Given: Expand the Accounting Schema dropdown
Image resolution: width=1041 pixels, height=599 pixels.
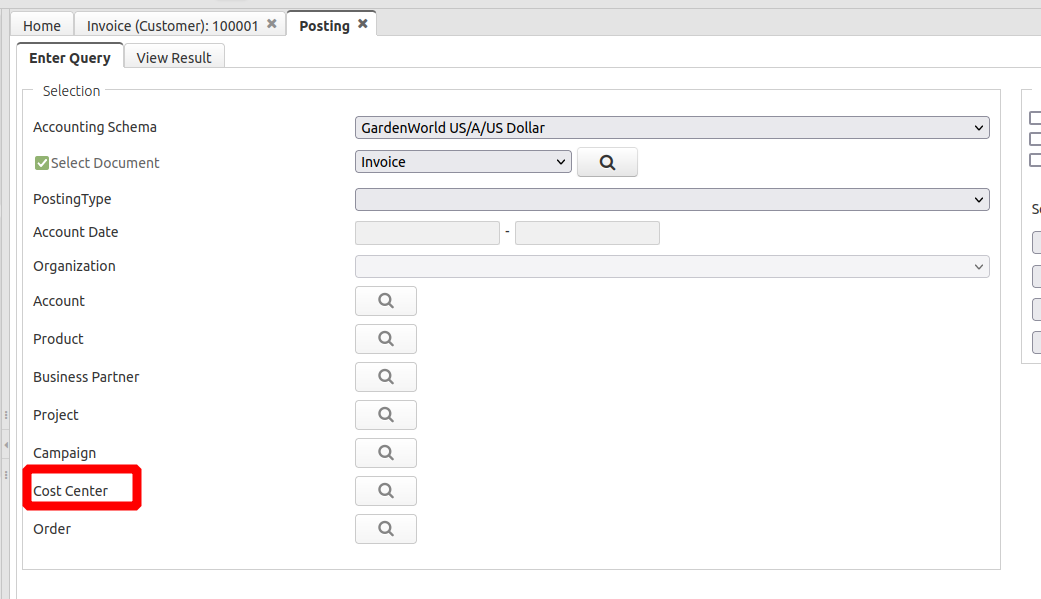Looking at the screenshot, I should (671, 127).
